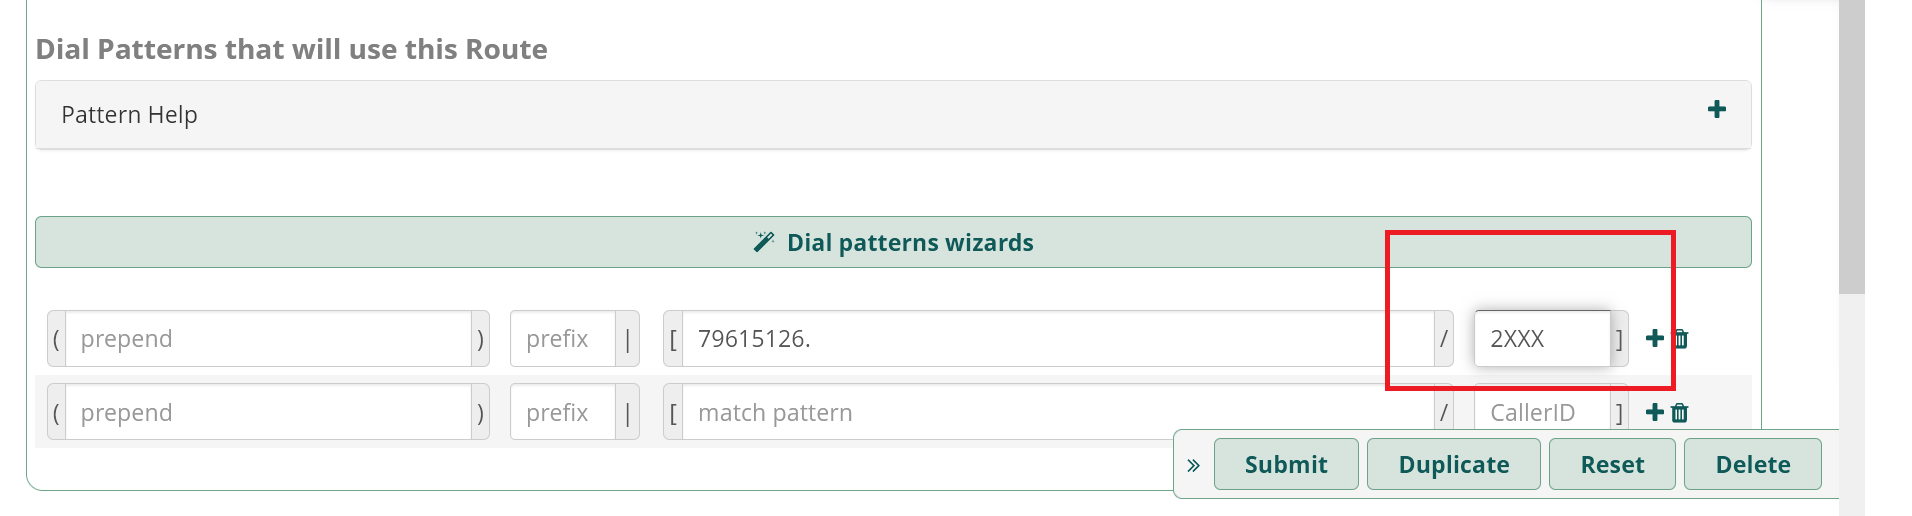The image size is (1912, 516).
Task: Edit match pattern 79615126. field
Action: [x=1058, y=339]
